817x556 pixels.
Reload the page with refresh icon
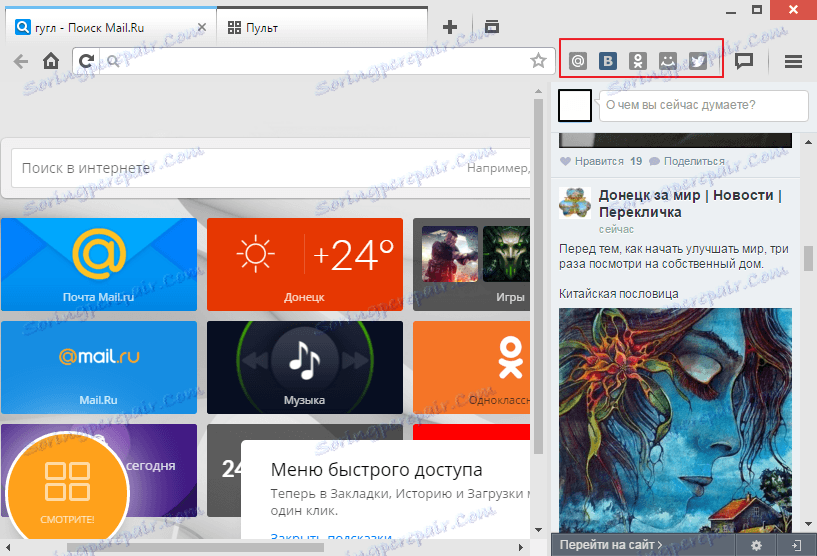pos(86,61)
